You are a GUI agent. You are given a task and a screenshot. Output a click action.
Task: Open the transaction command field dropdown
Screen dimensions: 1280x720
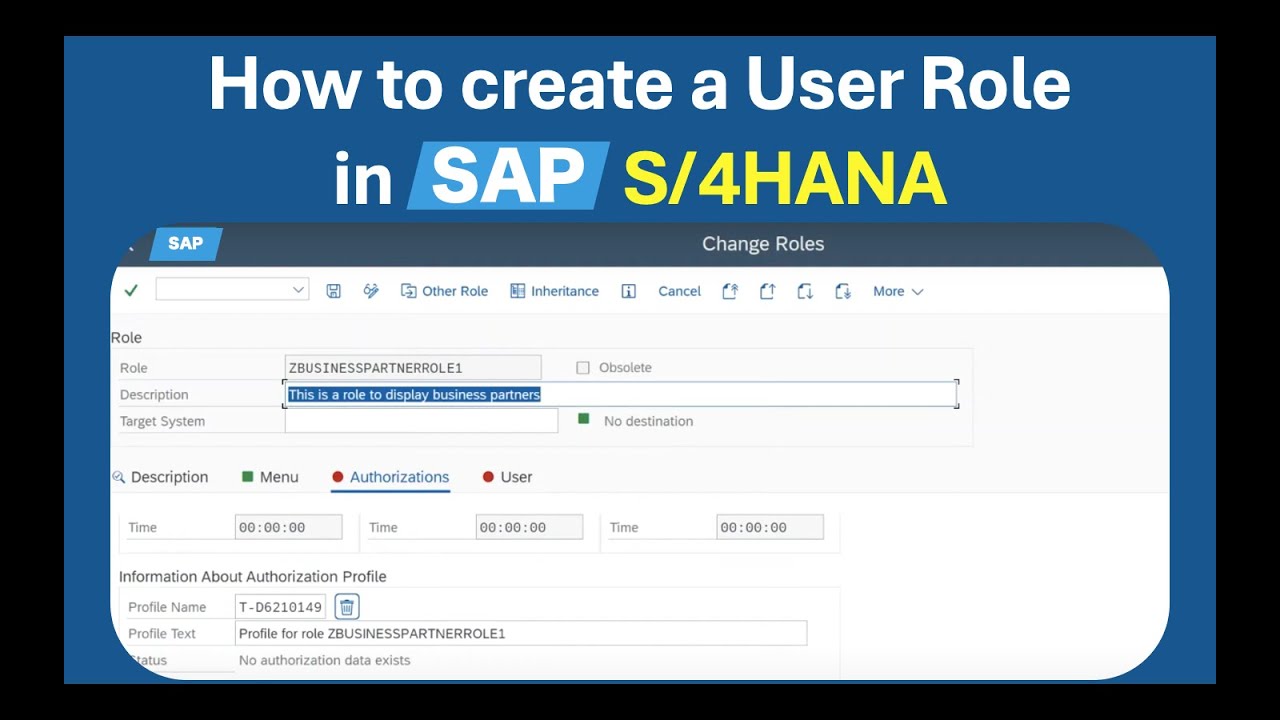(298, 290)
